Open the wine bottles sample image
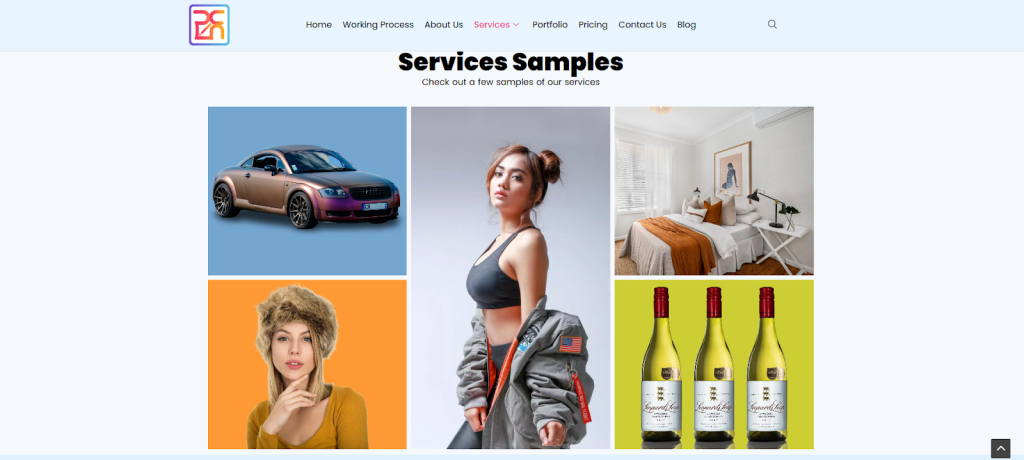1024x460 pixels. [x=714, y=365]
